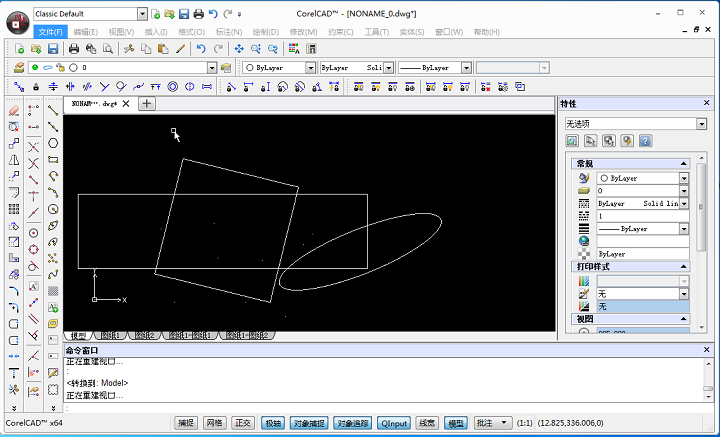Switch to the 模型 sheet tab below the canvas
Screen dimensions: 720x437
point(79,336)
